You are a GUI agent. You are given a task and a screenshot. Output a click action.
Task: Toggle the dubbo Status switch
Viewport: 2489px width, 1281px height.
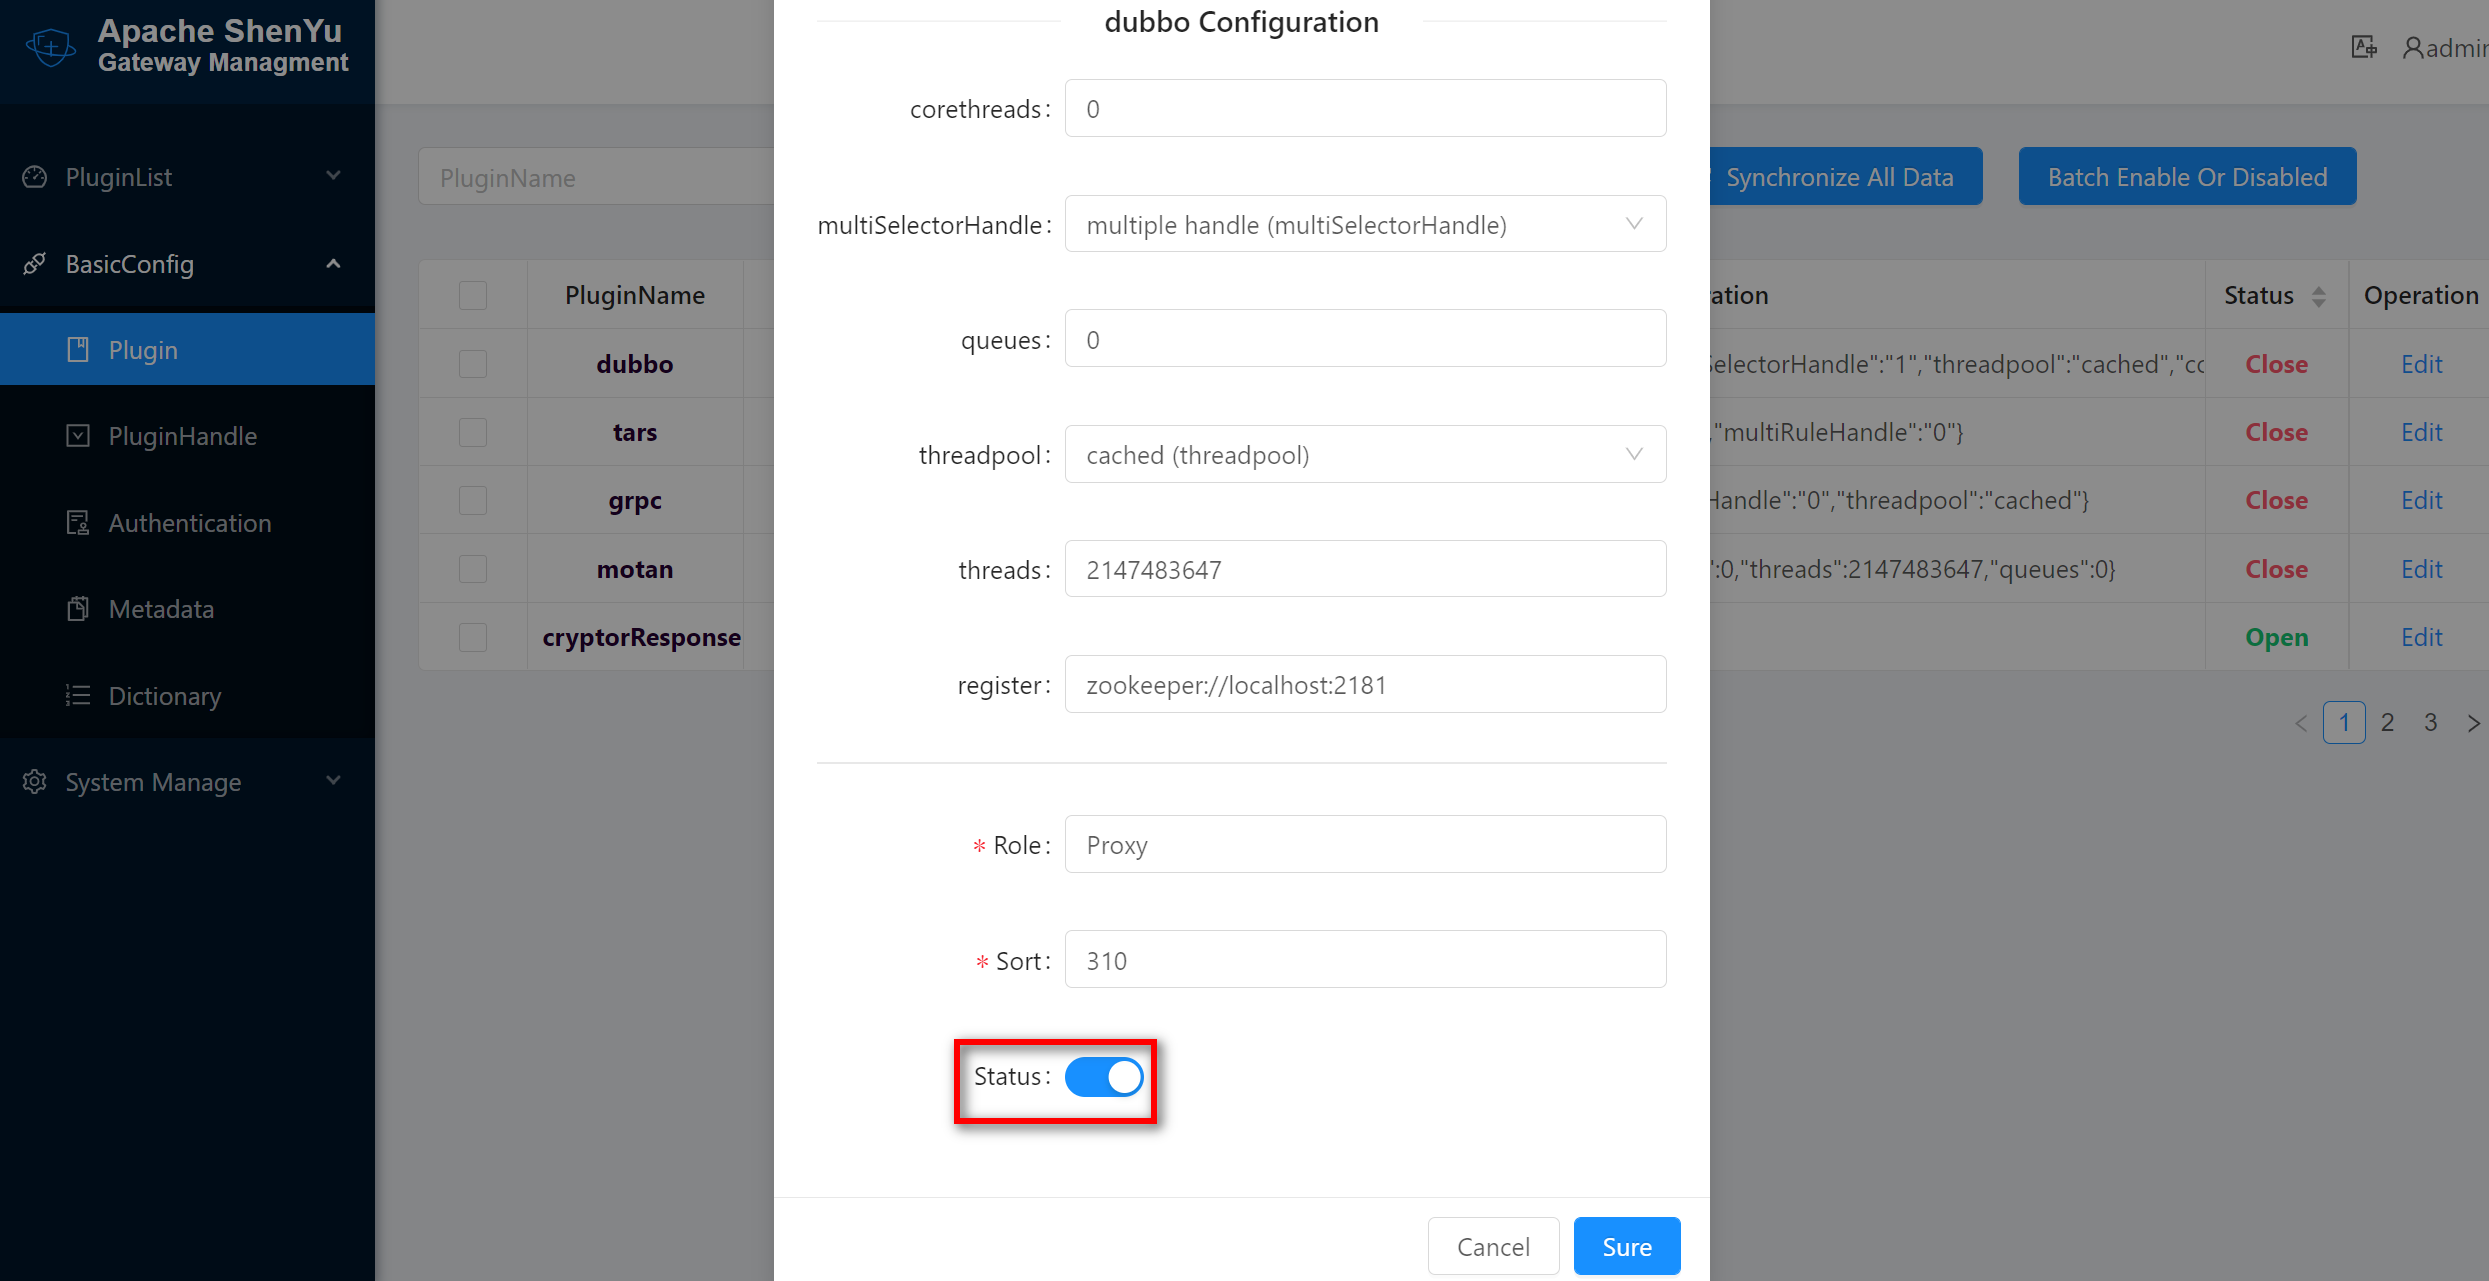click(x=1103, y=1077)
